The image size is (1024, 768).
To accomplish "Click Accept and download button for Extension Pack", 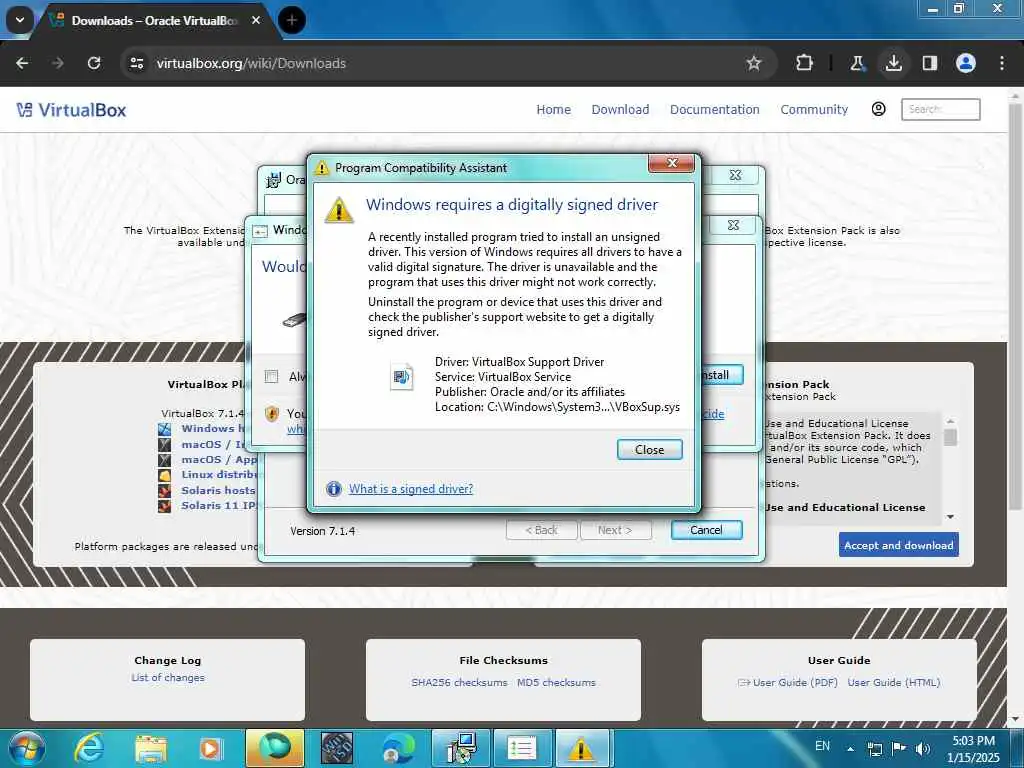I will (x=898, y=545).
